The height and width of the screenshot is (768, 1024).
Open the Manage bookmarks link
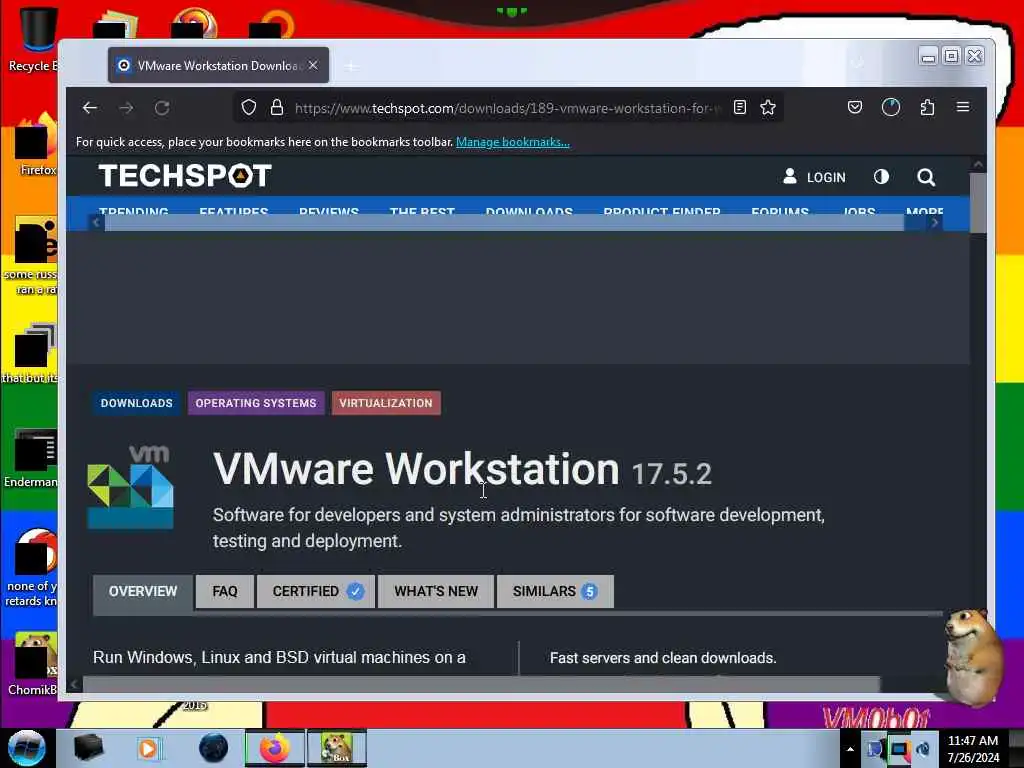(513, 142)
